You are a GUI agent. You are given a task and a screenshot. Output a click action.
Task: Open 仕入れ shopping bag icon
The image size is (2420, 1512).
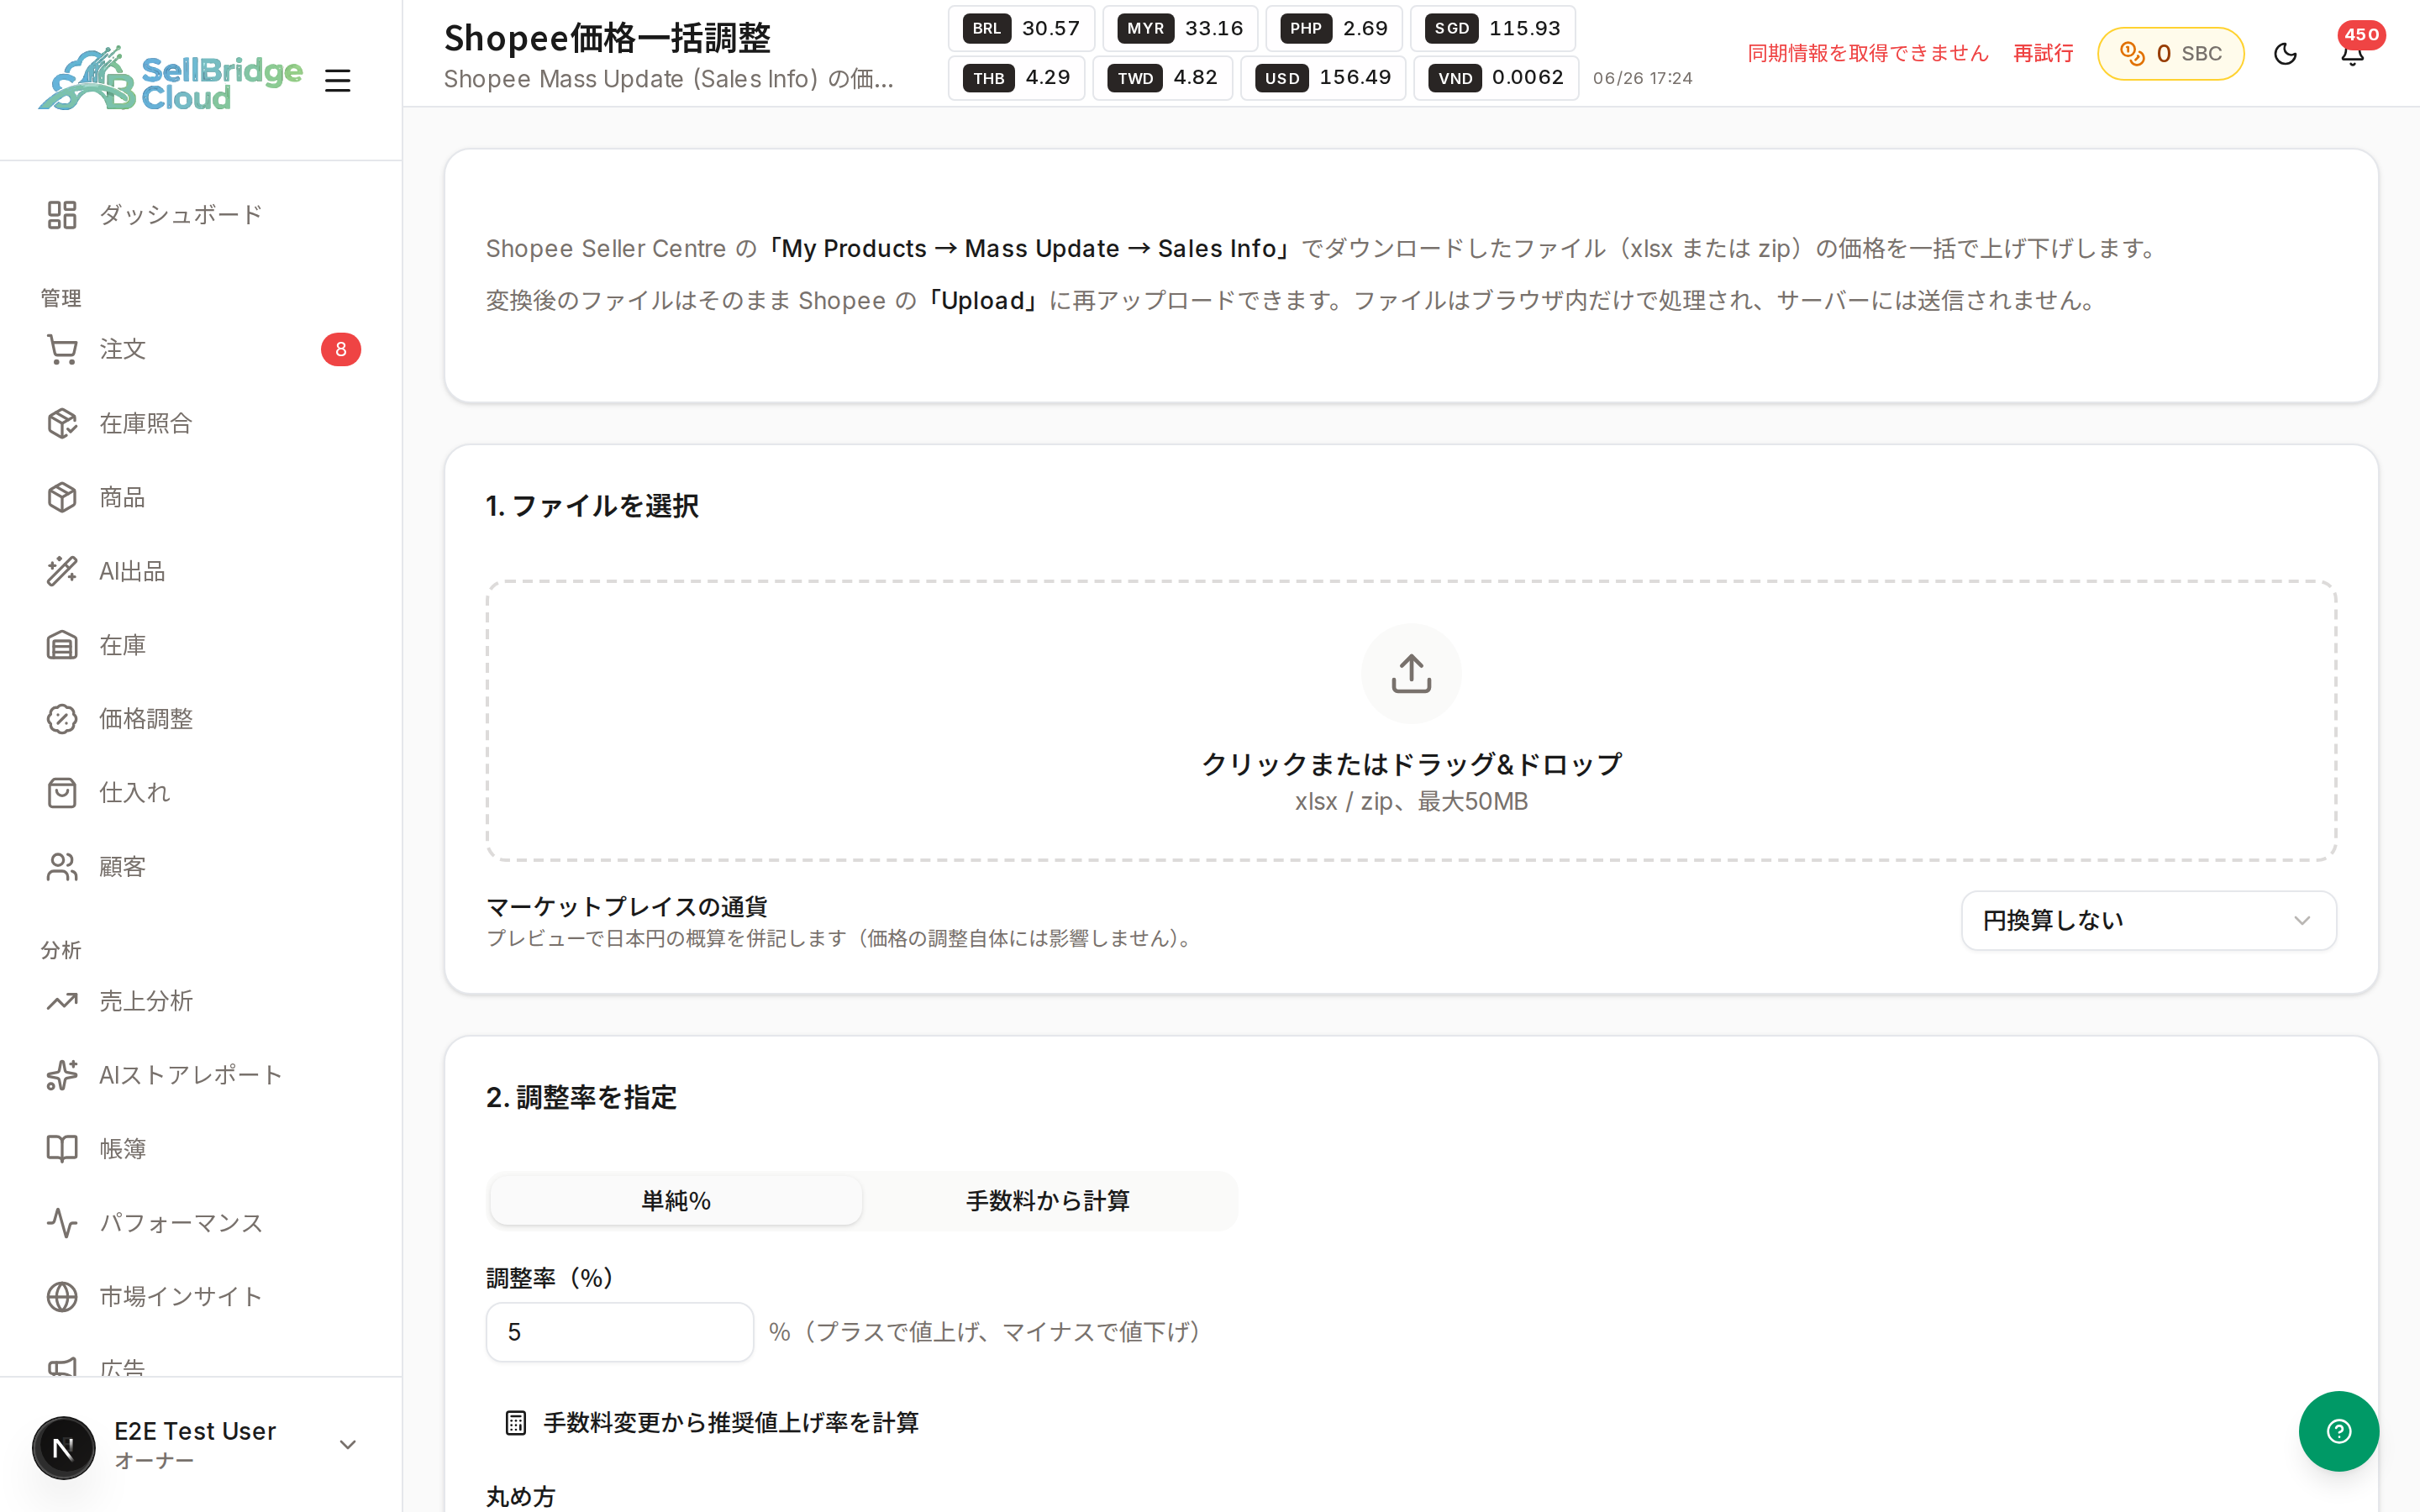coord(62,793)
